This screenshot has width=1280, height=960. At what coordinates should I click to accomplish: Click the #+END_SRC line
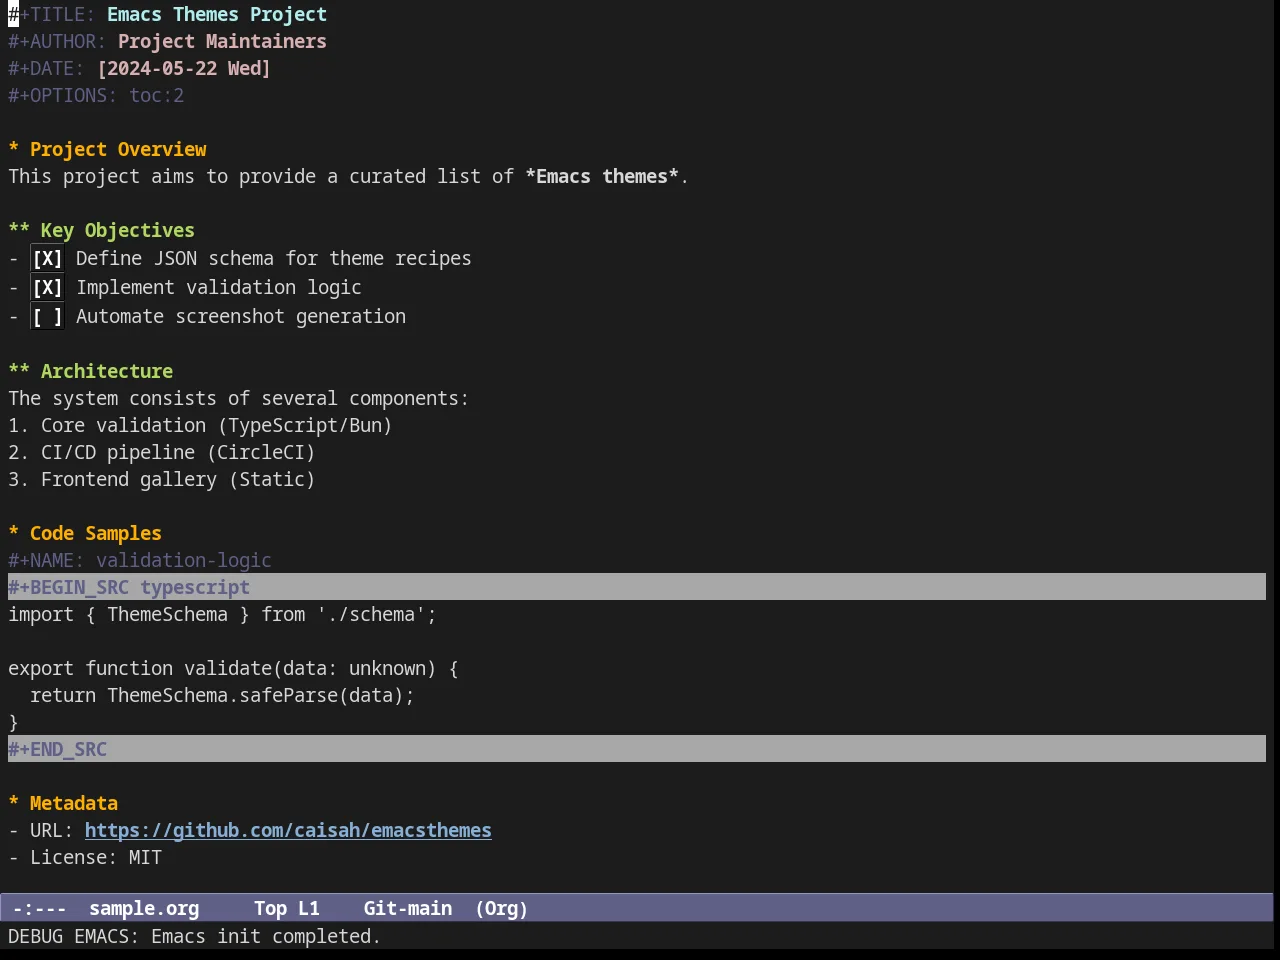pos(637,749)
